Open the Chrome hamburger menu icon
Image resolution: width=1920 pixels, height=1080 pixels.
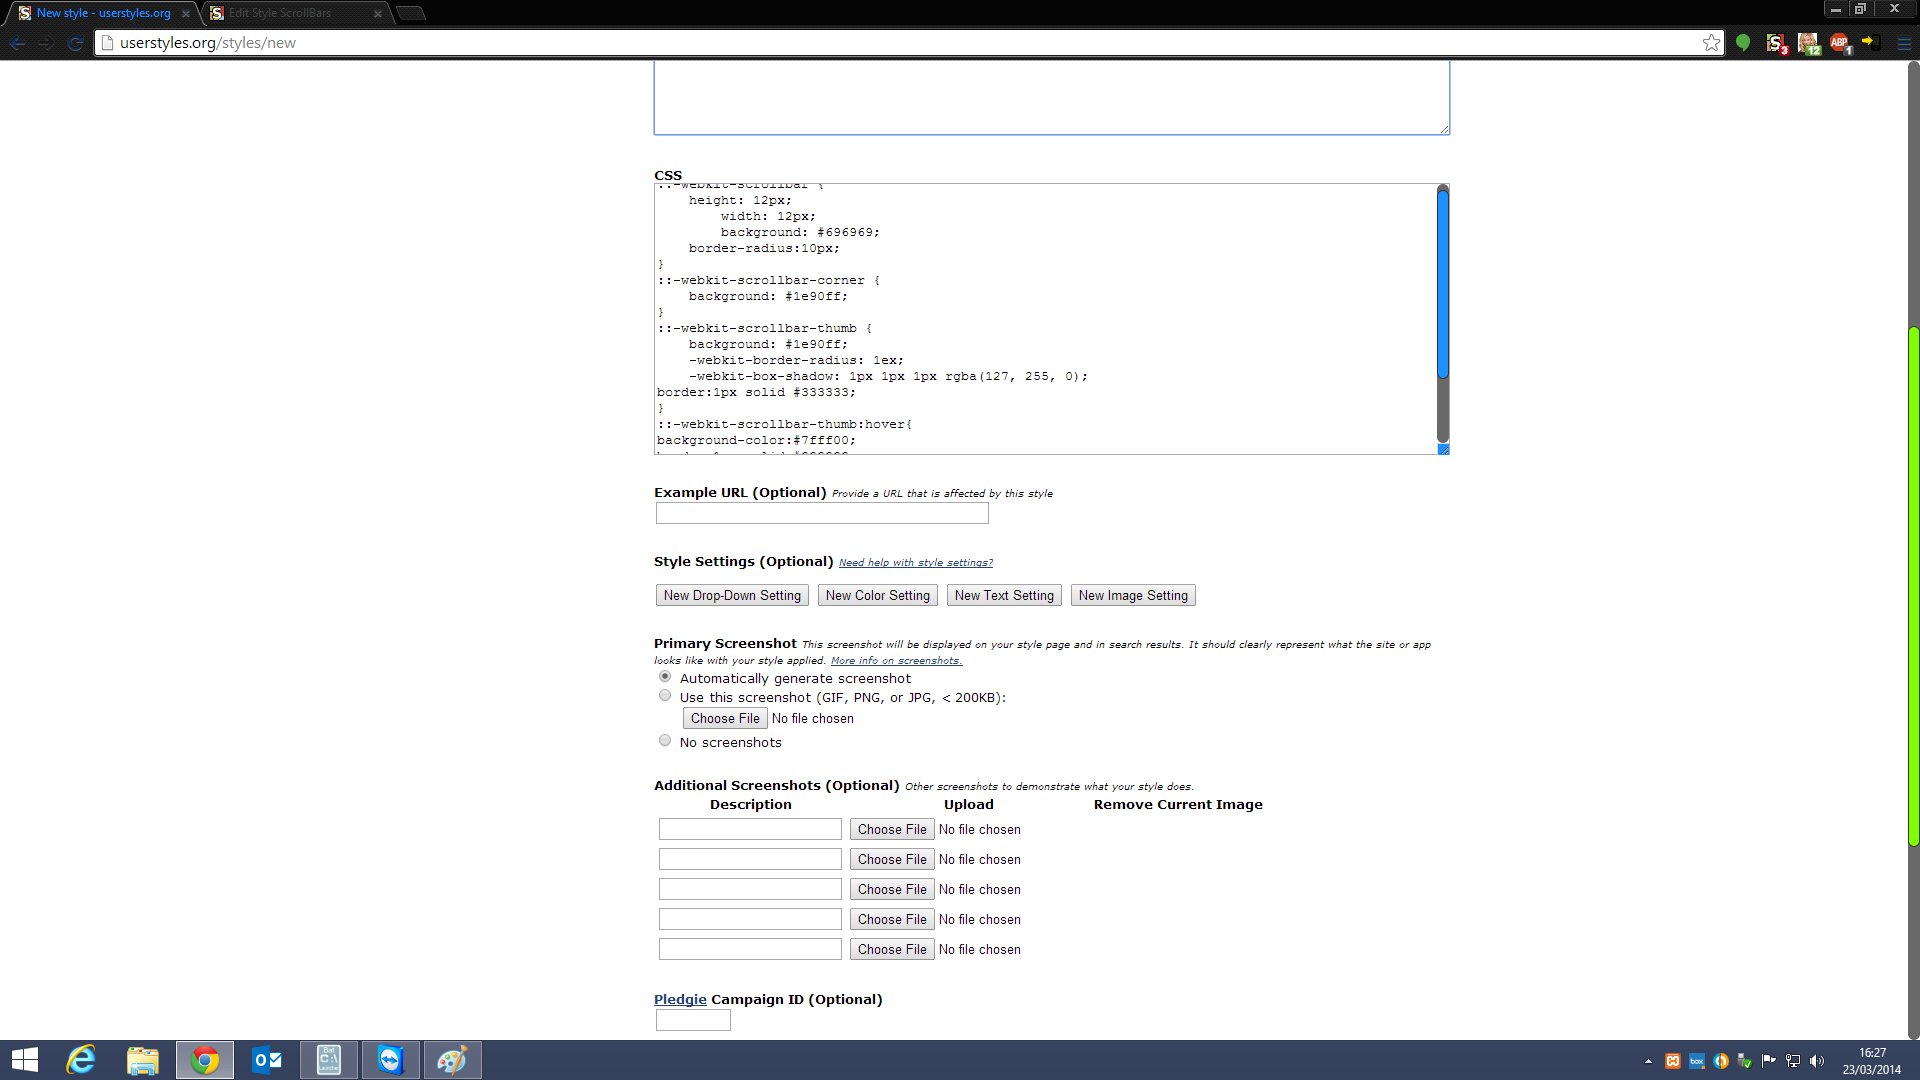(x=1904, y=43)
